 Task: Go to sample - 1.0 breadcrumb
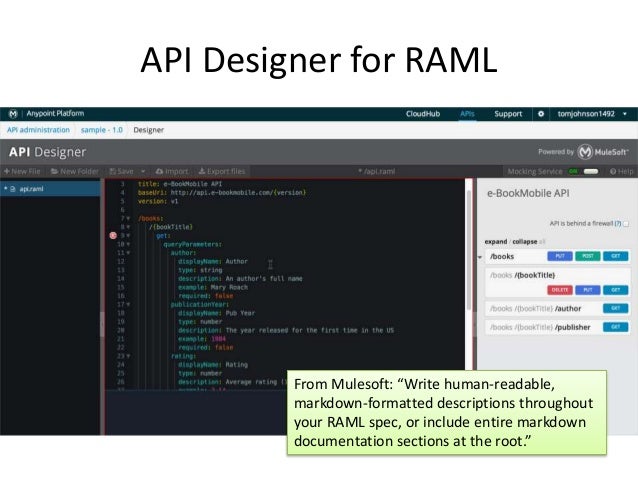pos(101,130)
